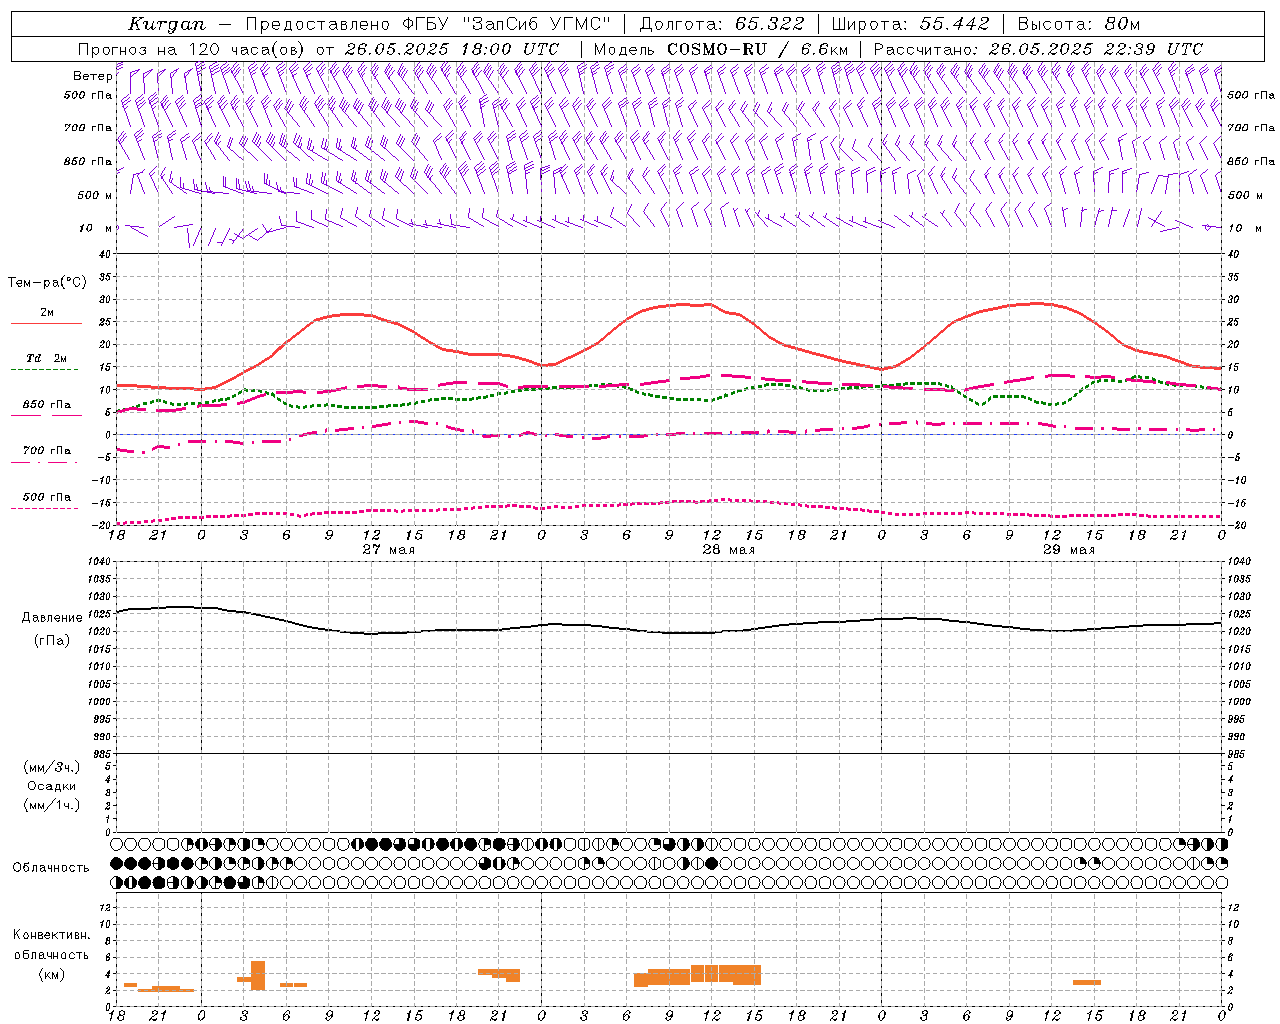Image resolution: width=1280 pixels, height=1024 pixels.
Task: Click the wide orange convective block on 28 мая
Action: 698,975
